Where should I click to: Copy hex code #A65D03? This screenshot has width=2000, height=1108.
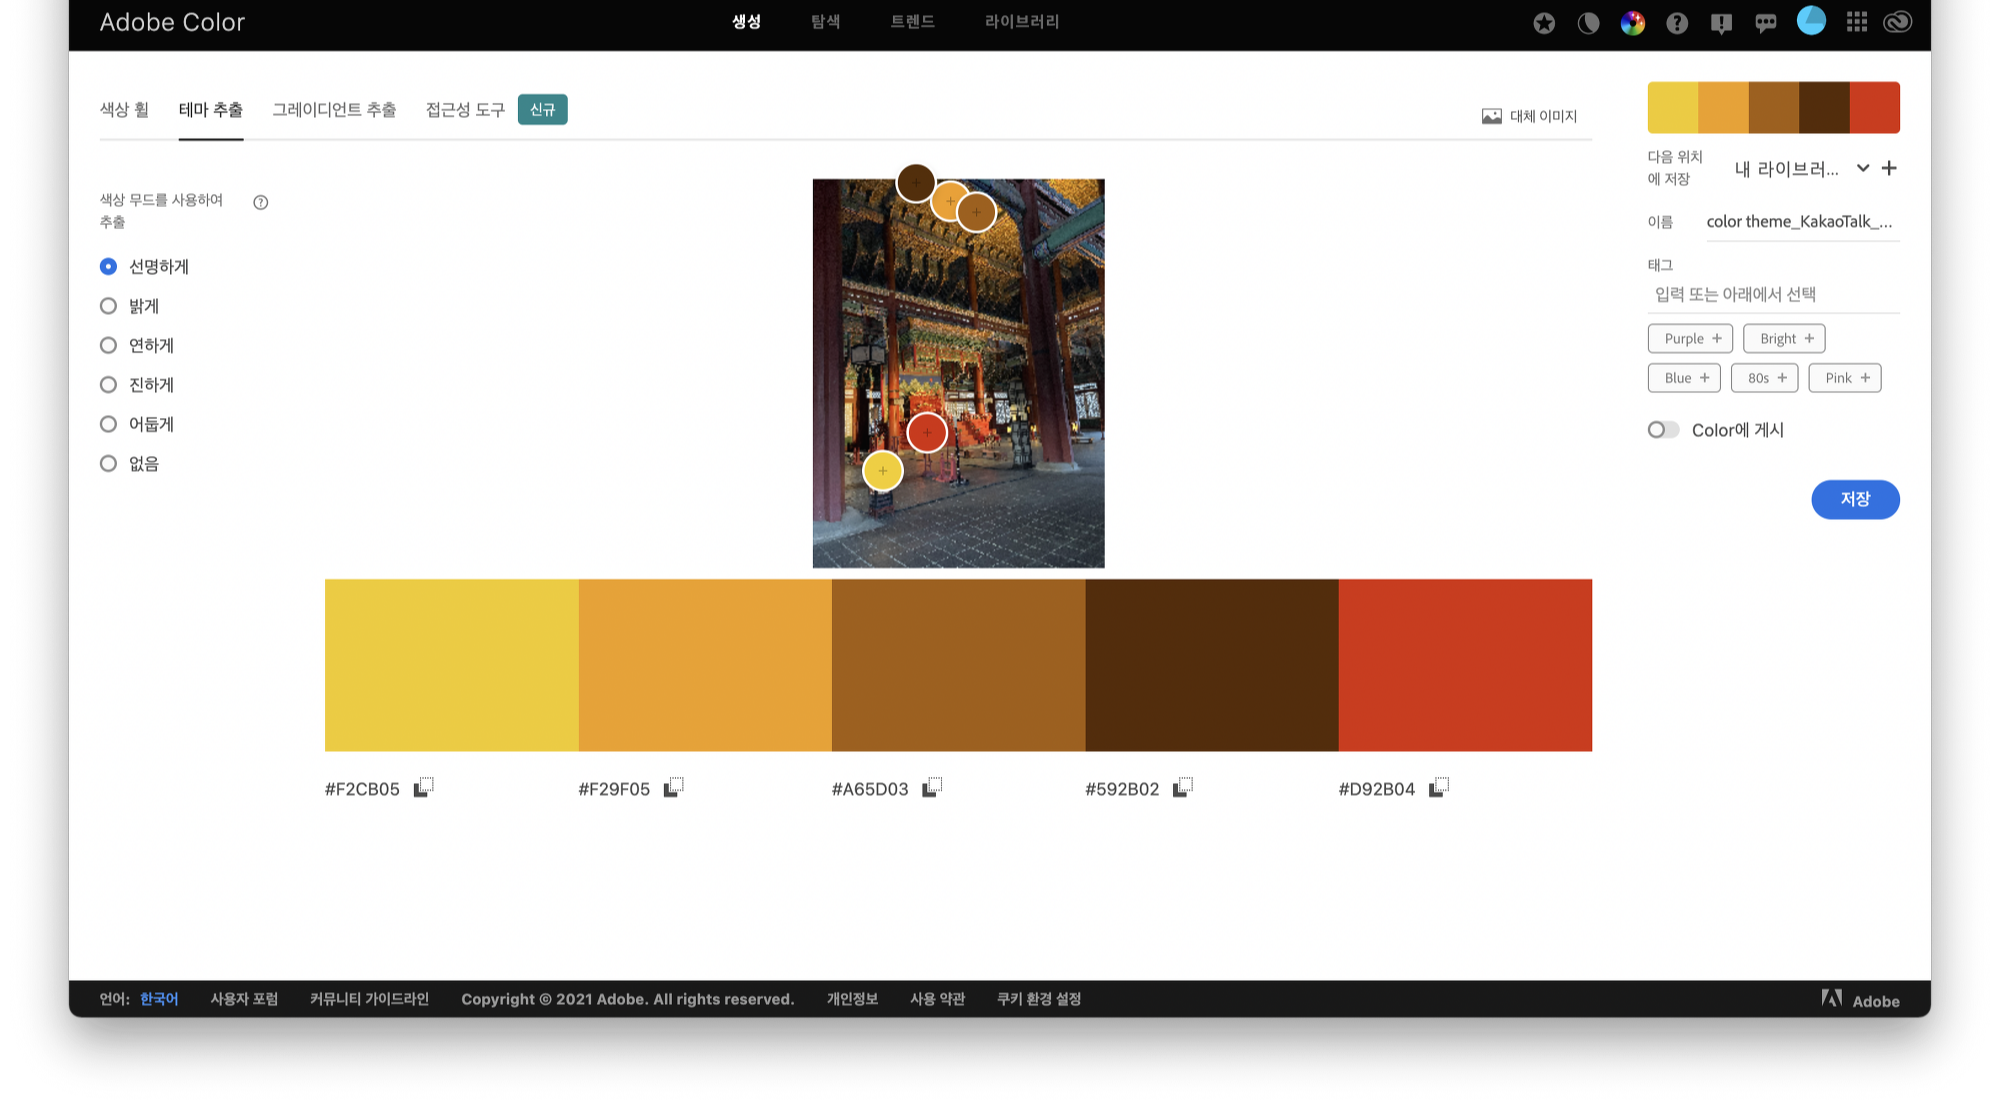point(932,788)
